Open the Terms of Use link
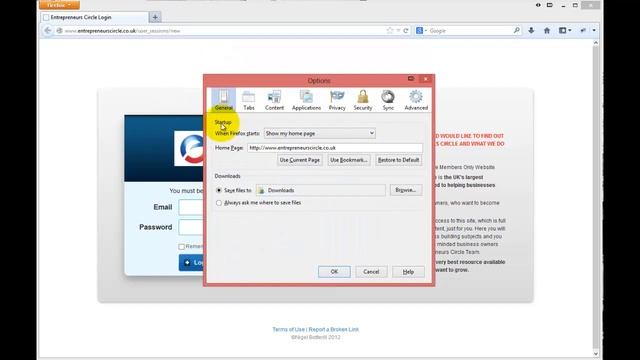640x360 pixels. point(289,329)
